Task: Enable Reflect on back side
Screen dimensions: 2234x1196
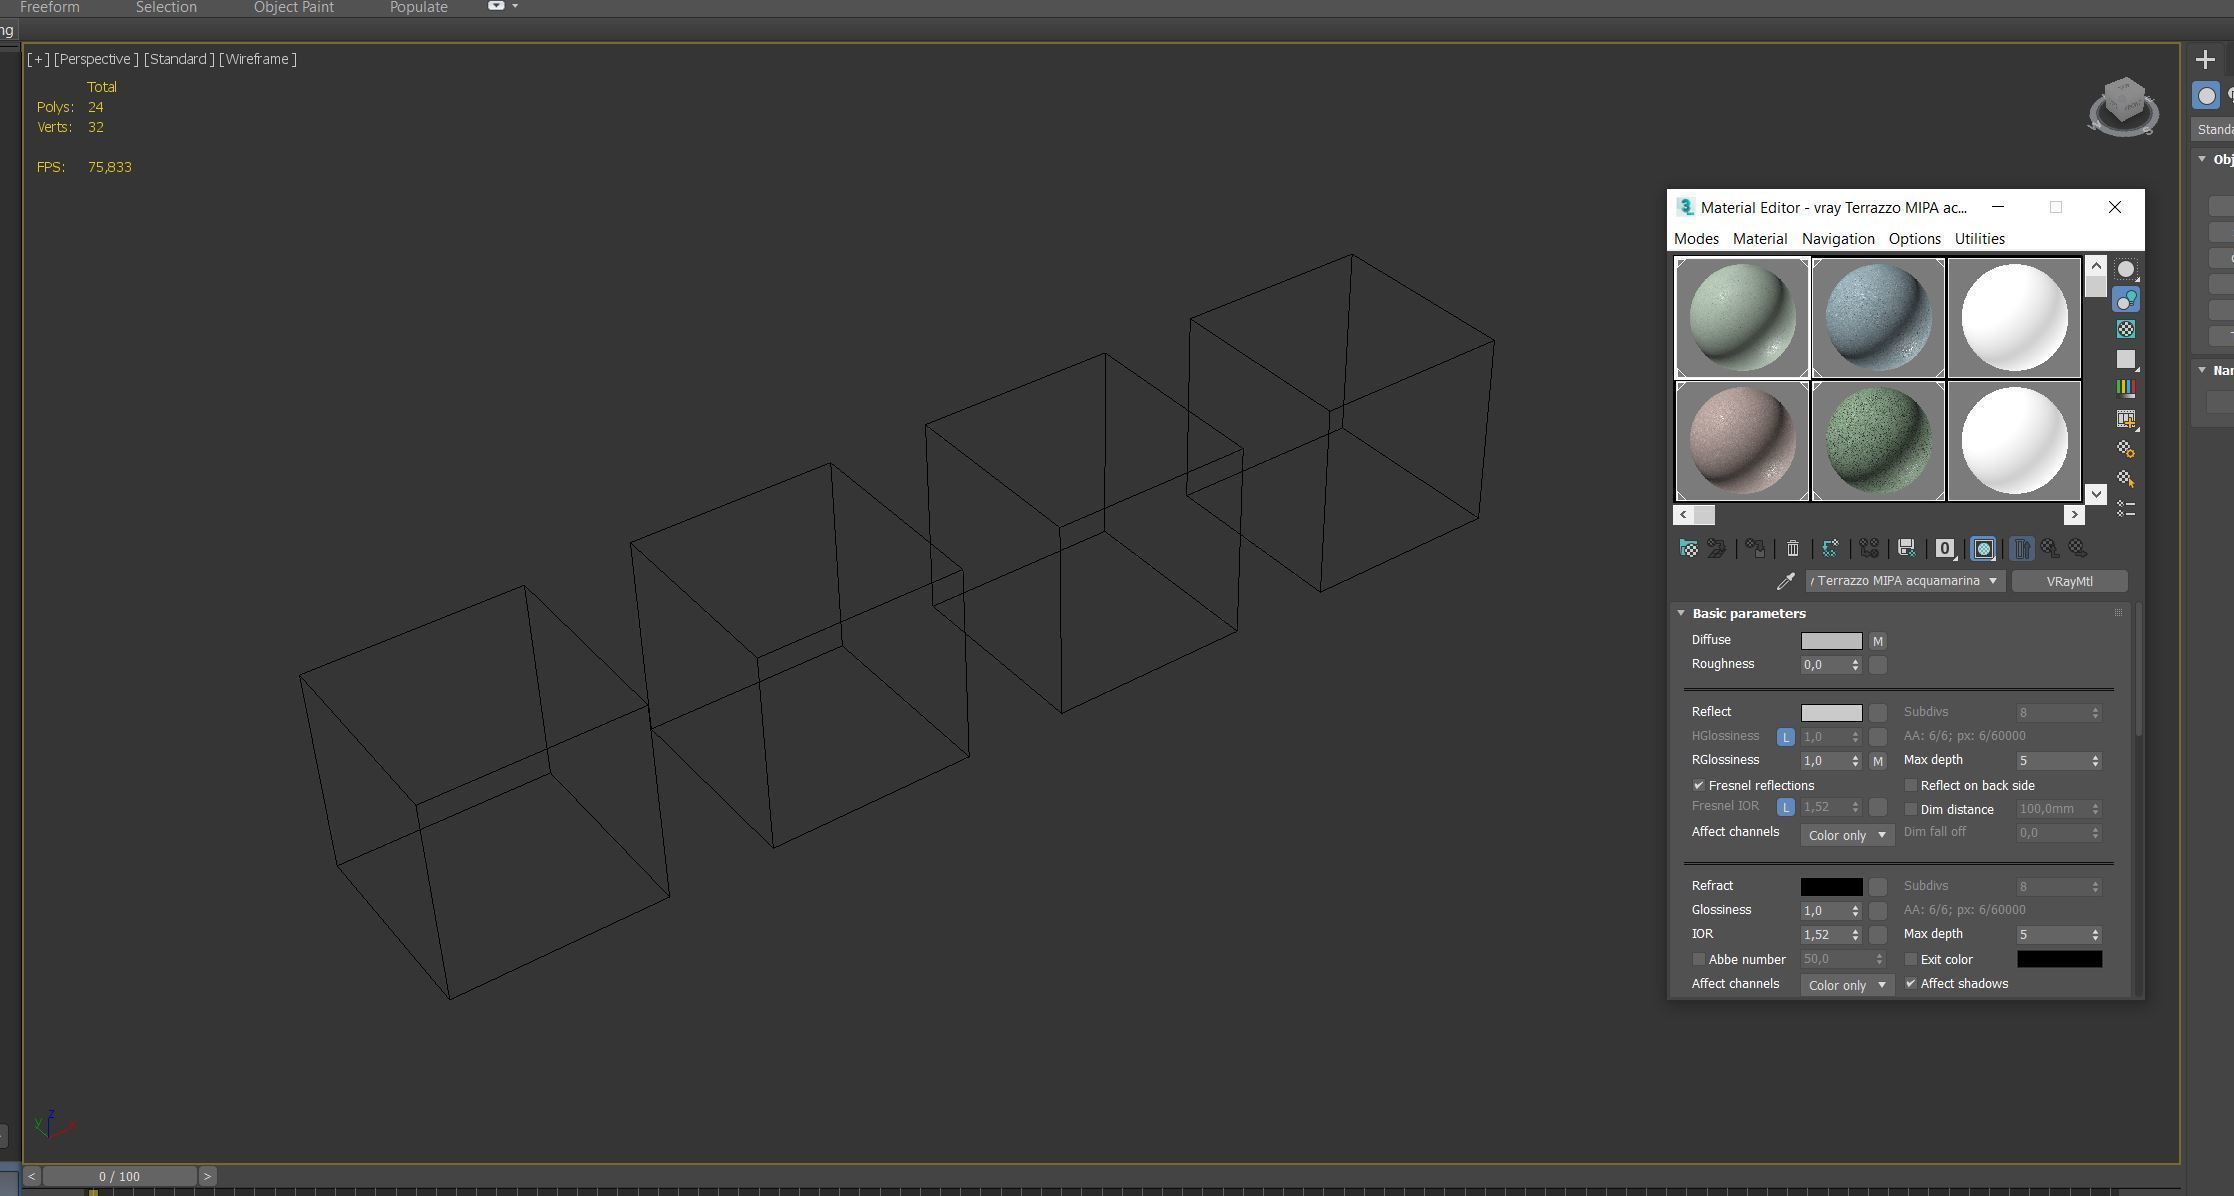Action: pyautogui.click(x=1910, y=785)
